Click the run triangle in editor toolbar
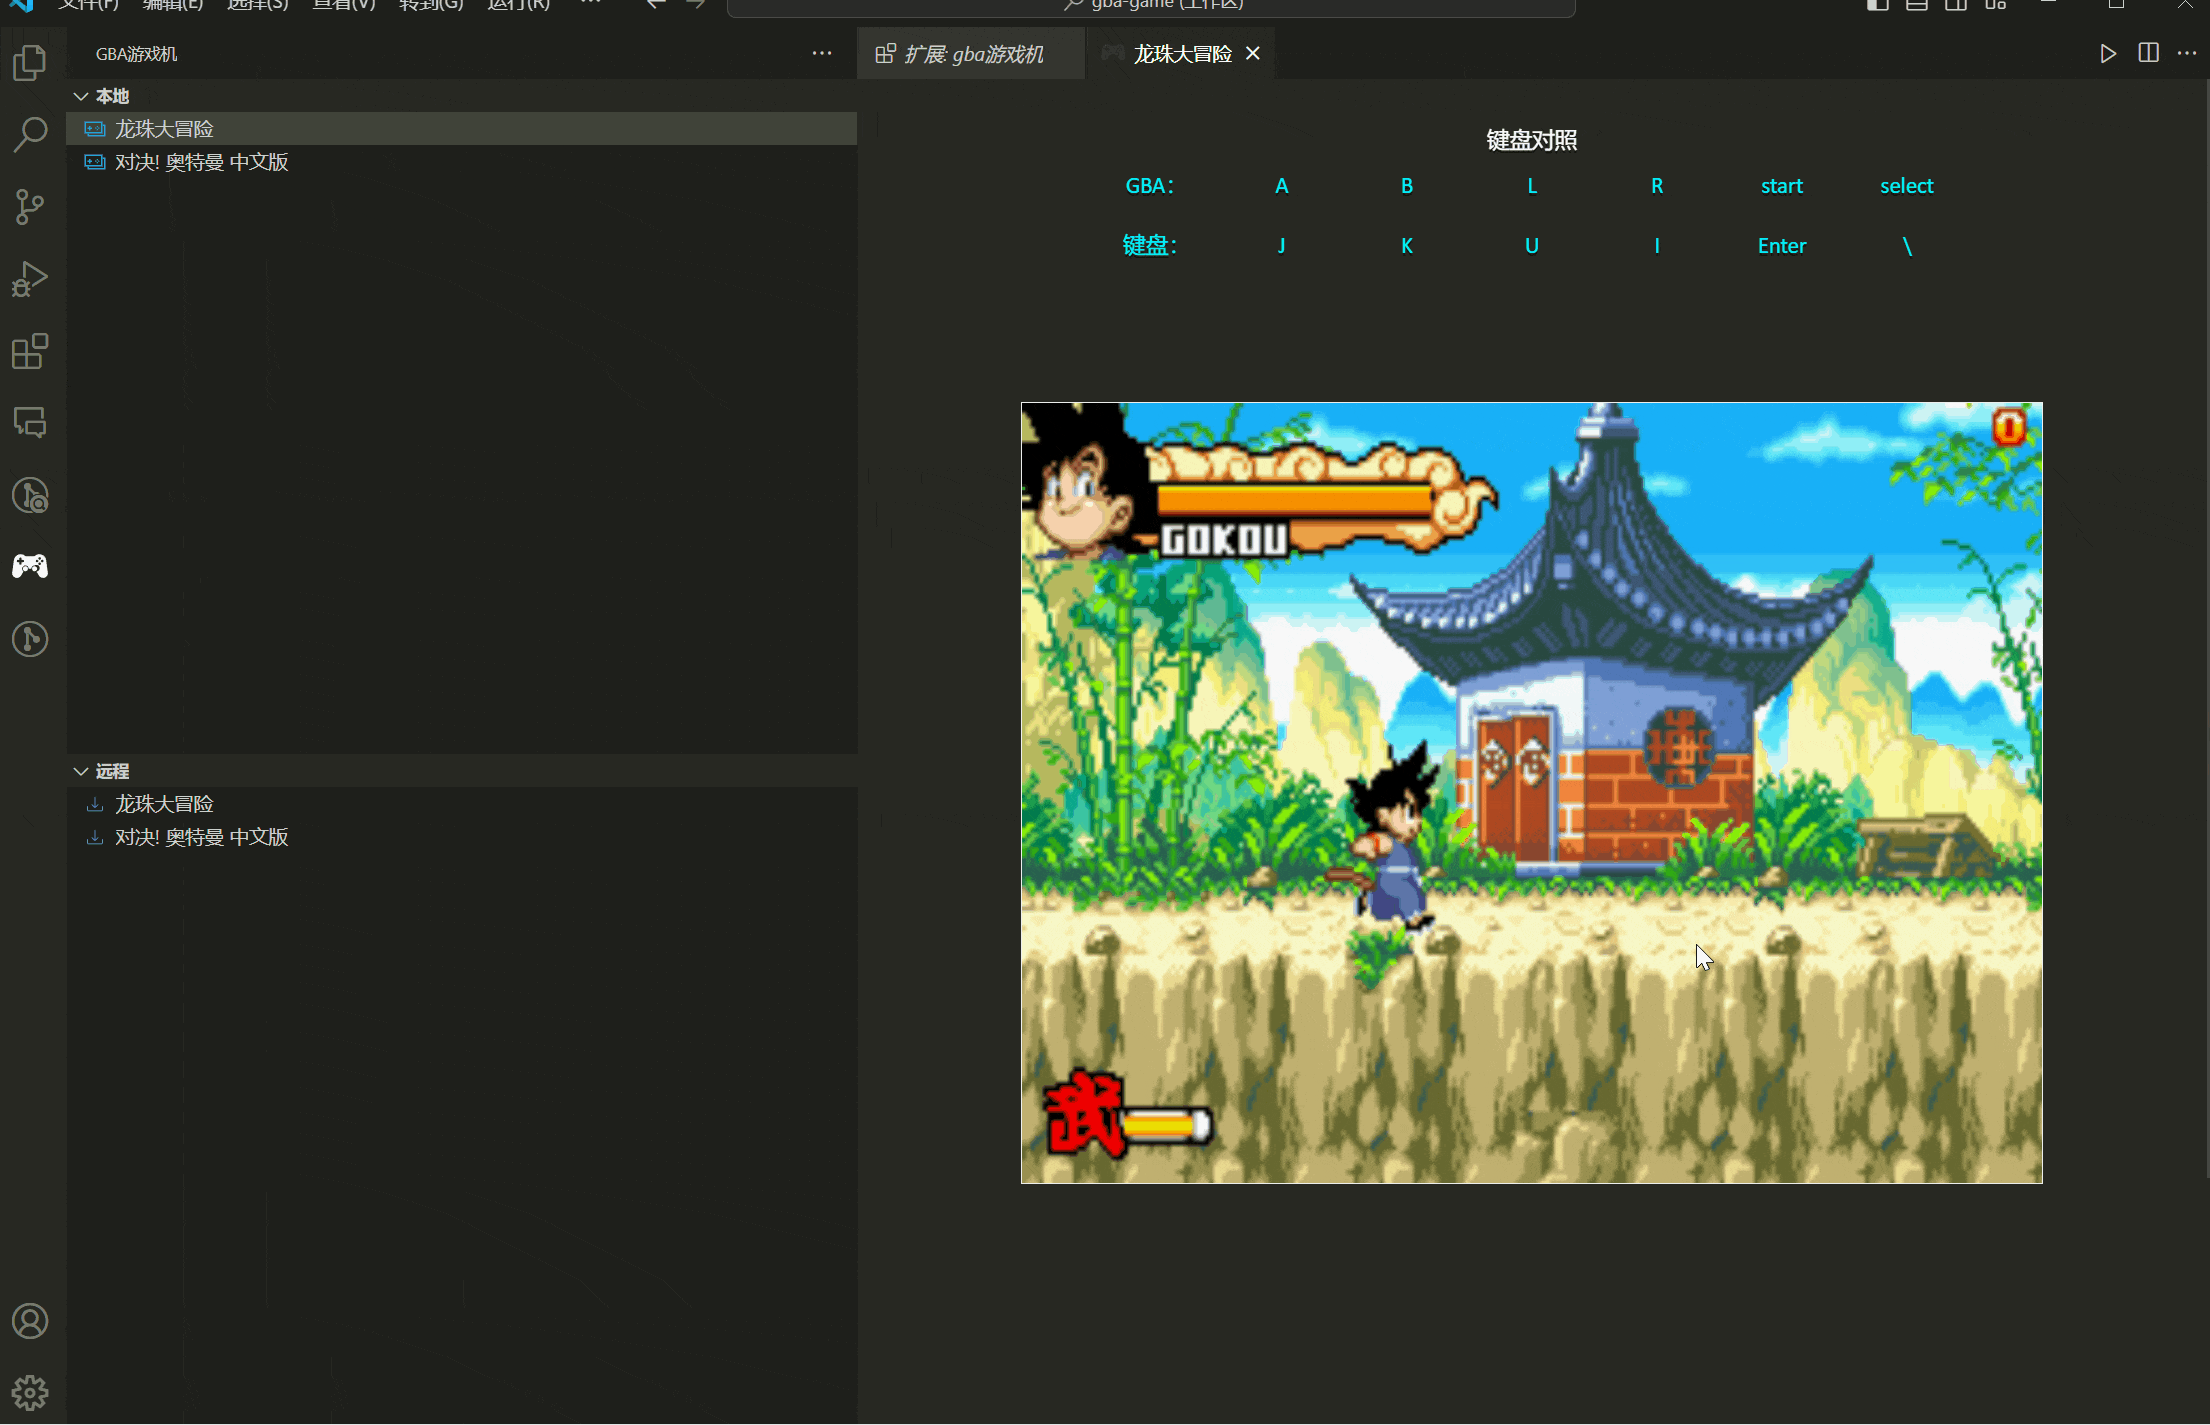 2108,53
